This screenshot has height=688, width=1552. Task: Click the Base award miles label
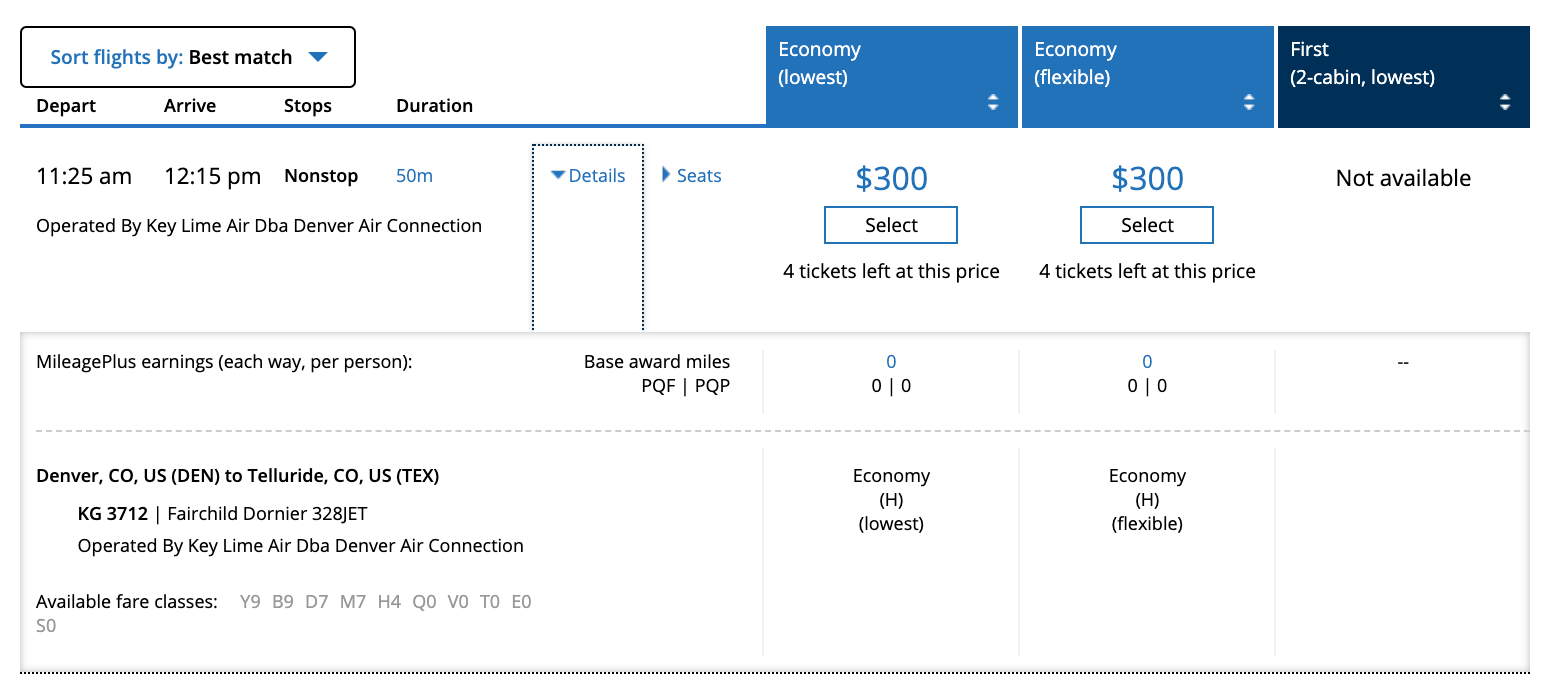point(657,362)
